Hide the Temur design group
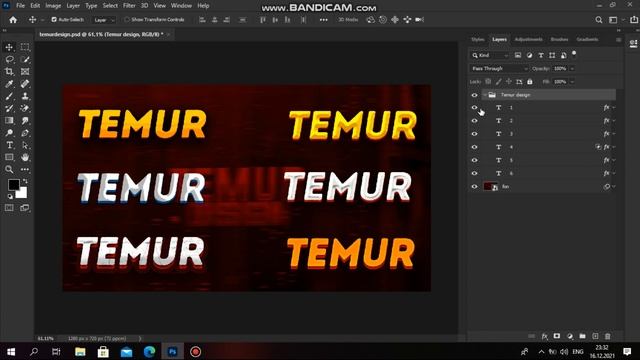The width and height of the screenshot is (640, 360). click(x=474, y=95)
